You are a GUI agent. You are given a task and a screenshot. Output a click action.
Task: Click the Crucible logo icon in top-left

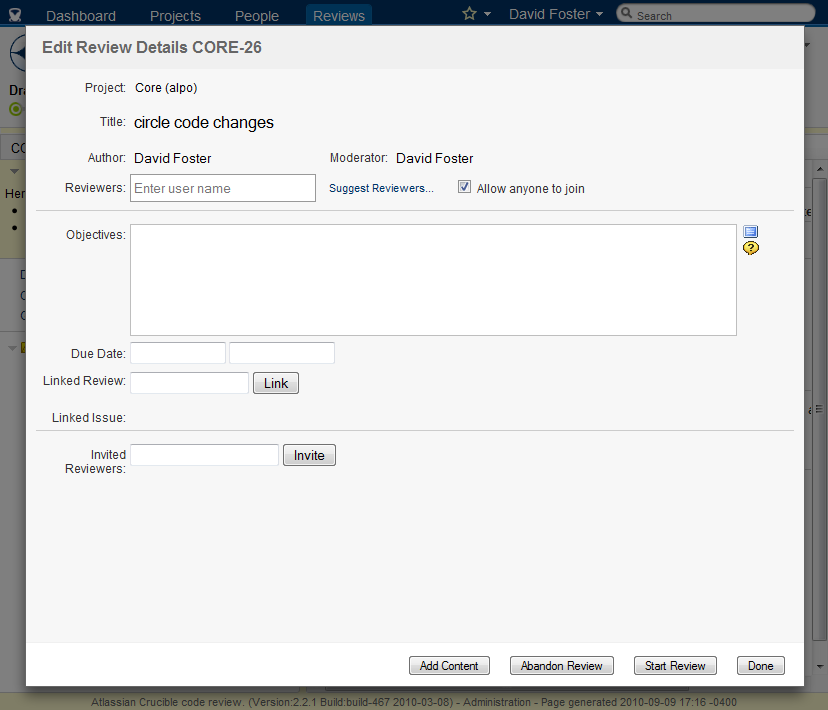[x=15, y=15]
